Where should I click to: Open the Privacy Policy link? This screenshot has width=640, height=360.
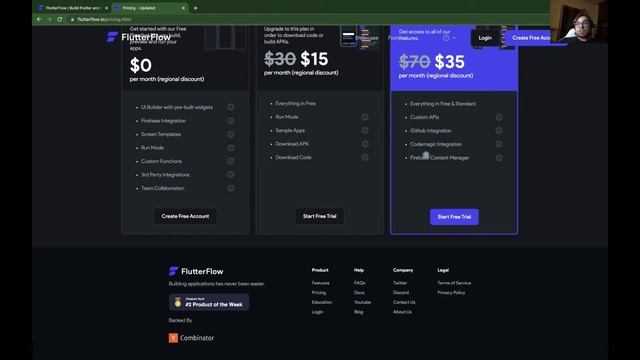tap(451, 293)
